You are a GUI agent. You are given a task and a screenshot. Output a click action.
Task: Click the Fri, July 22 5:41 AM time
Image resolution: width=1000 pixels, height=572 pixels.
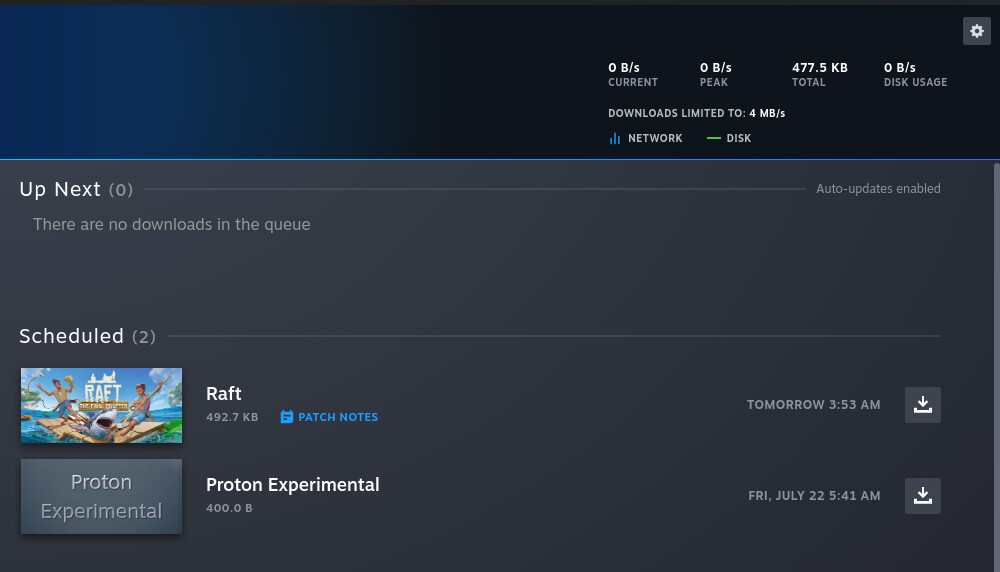pyautogui.click(x=814, y=496)
